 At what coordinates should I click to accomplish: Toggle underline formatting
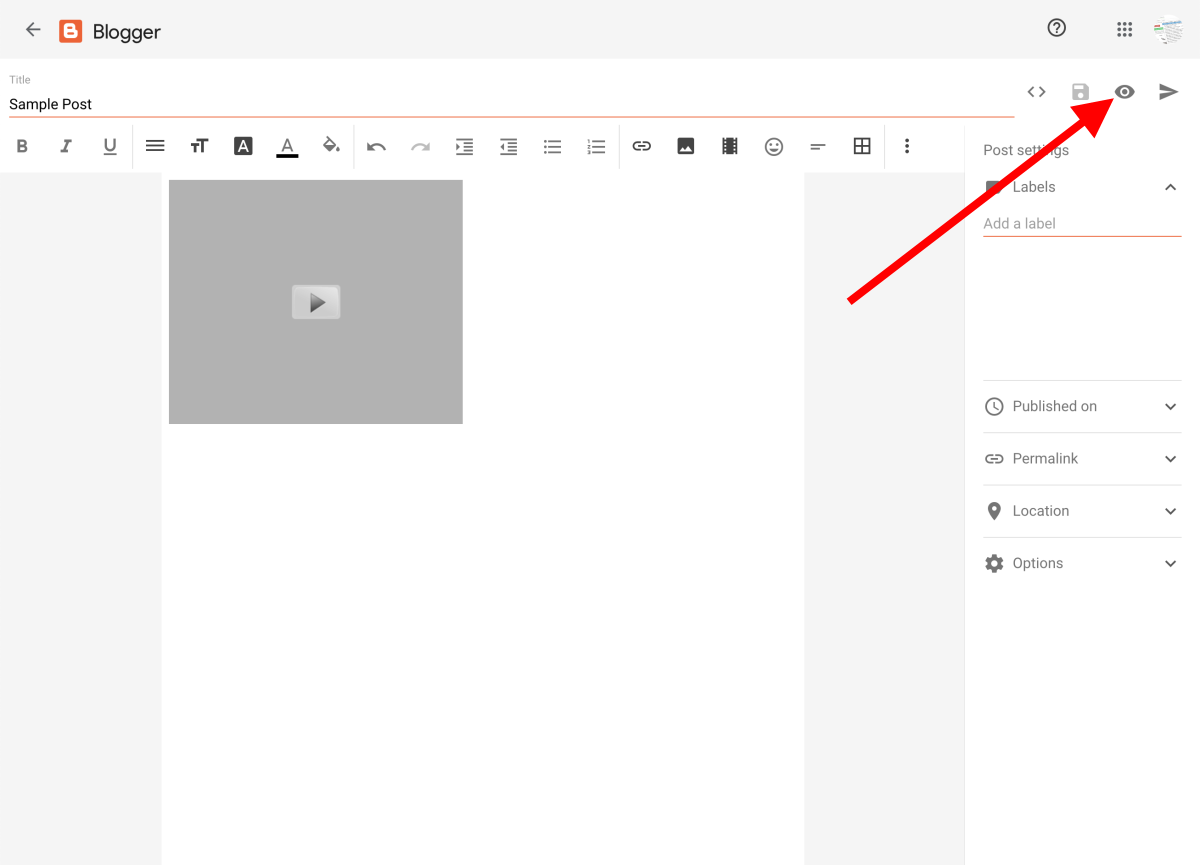(x=110, y=146)
